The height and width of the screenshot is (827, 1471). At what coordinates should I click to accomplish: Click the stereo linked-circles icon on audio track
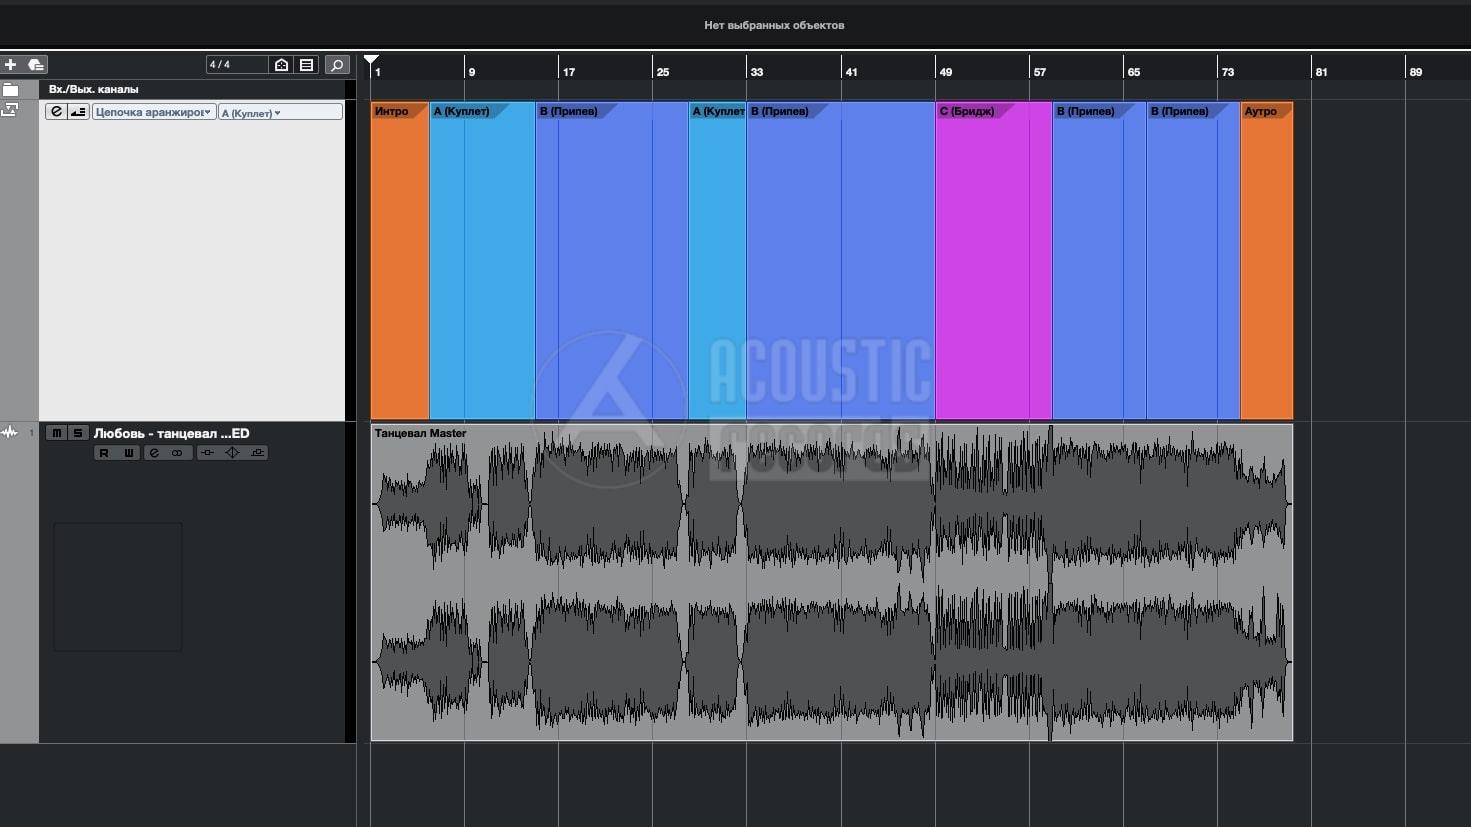tap(177, 453)
